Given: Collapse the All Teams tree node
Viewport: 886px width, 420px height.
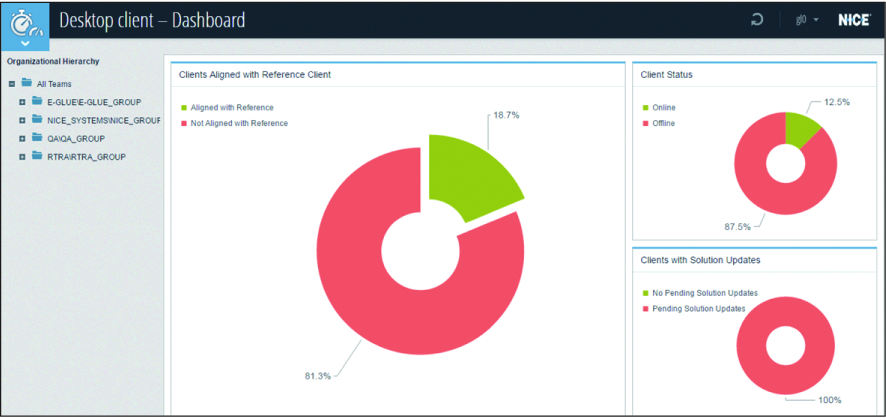Looking at the screenshot, I should pyautogui.click(x=11, y=84).
